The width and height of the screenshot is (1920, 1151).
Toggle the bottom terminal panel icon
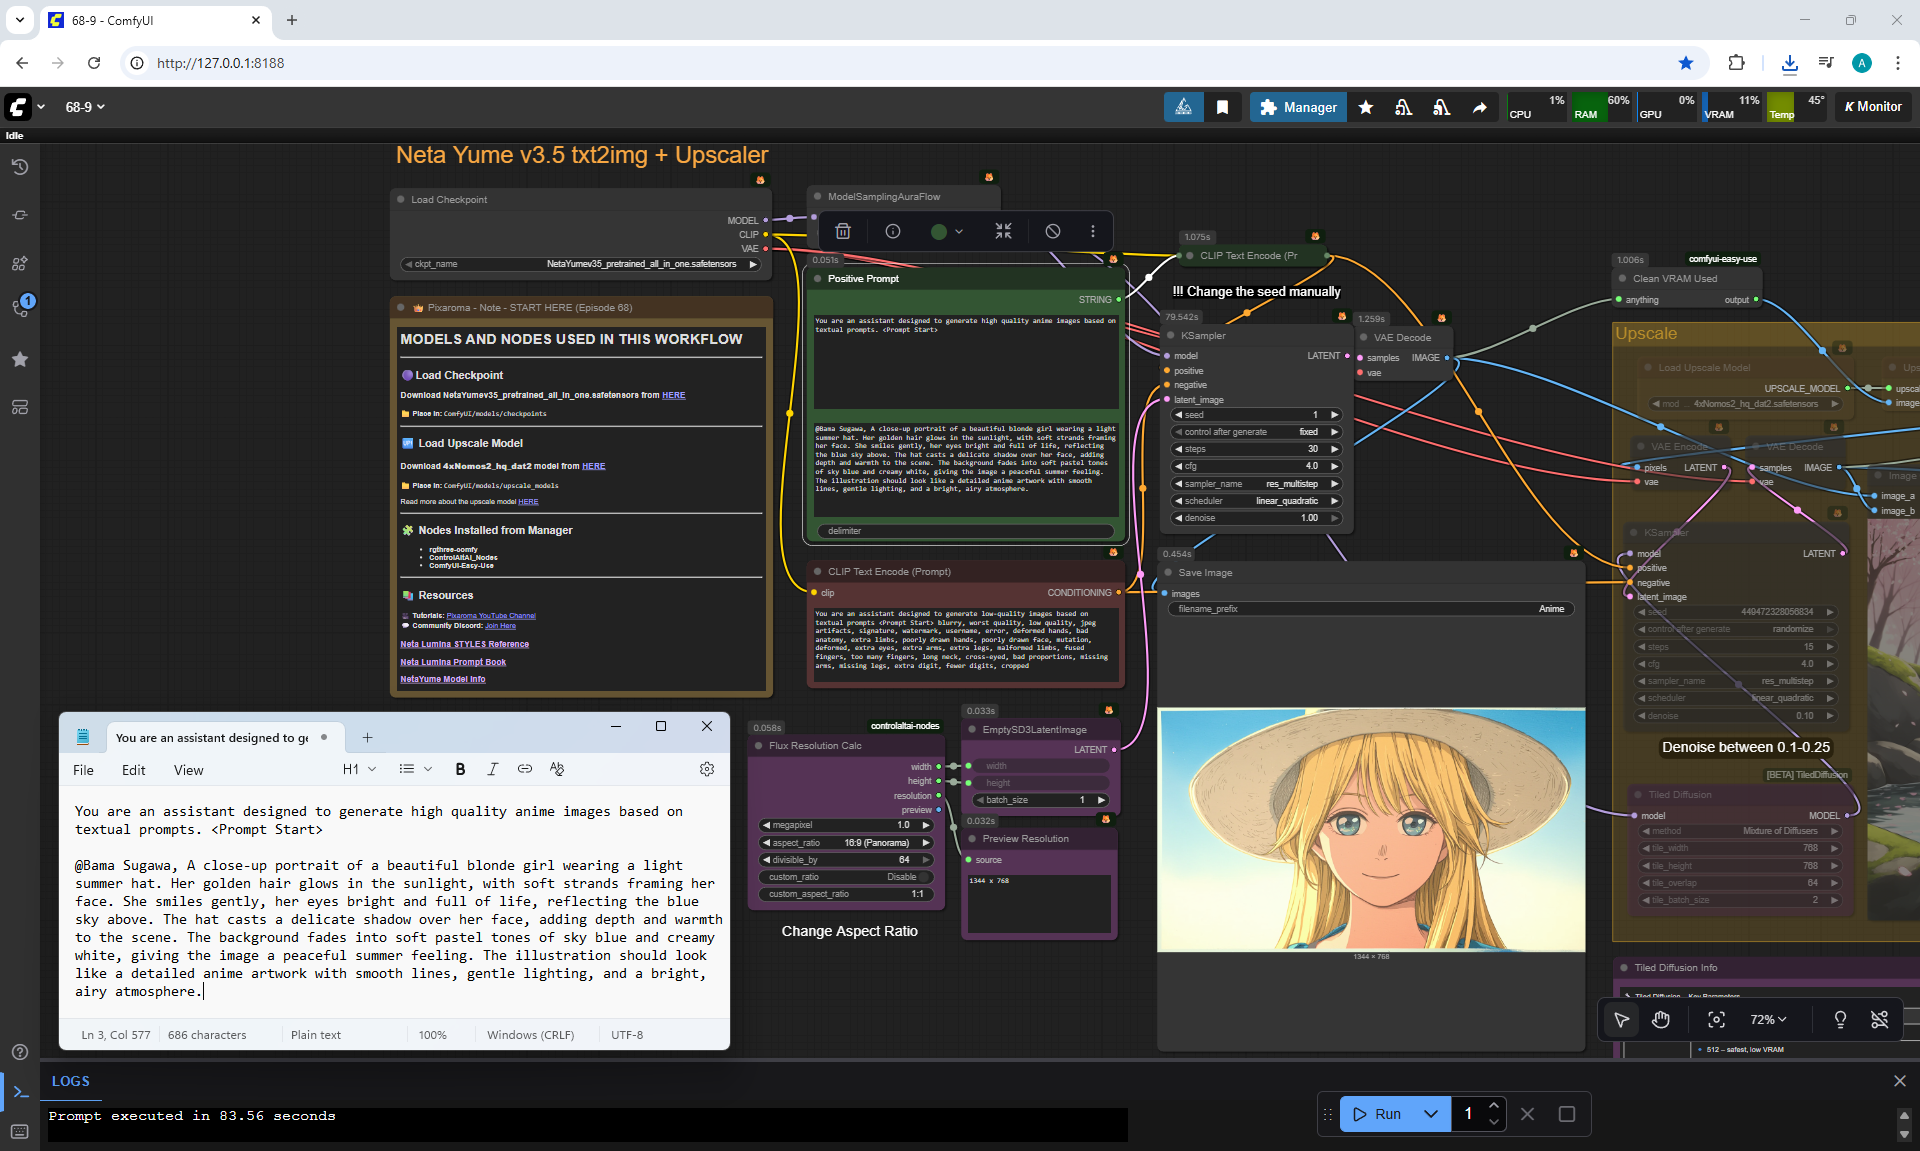21,1092
